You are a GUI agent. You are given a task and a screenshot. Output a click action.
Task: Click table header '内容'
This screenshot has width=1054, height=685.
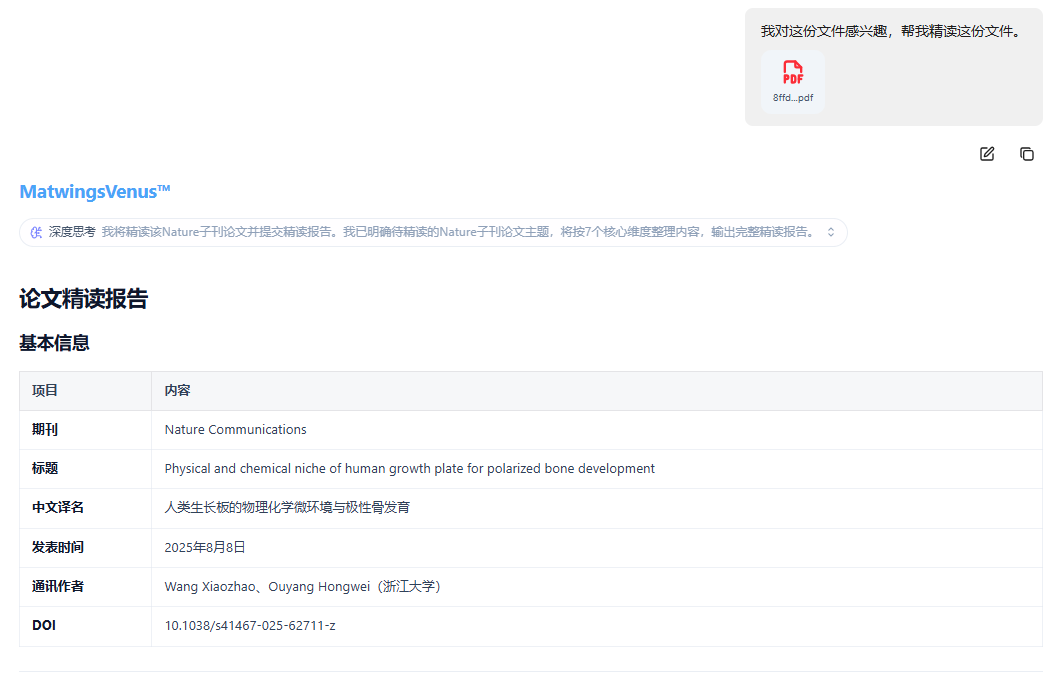click(x=177, y=391)
